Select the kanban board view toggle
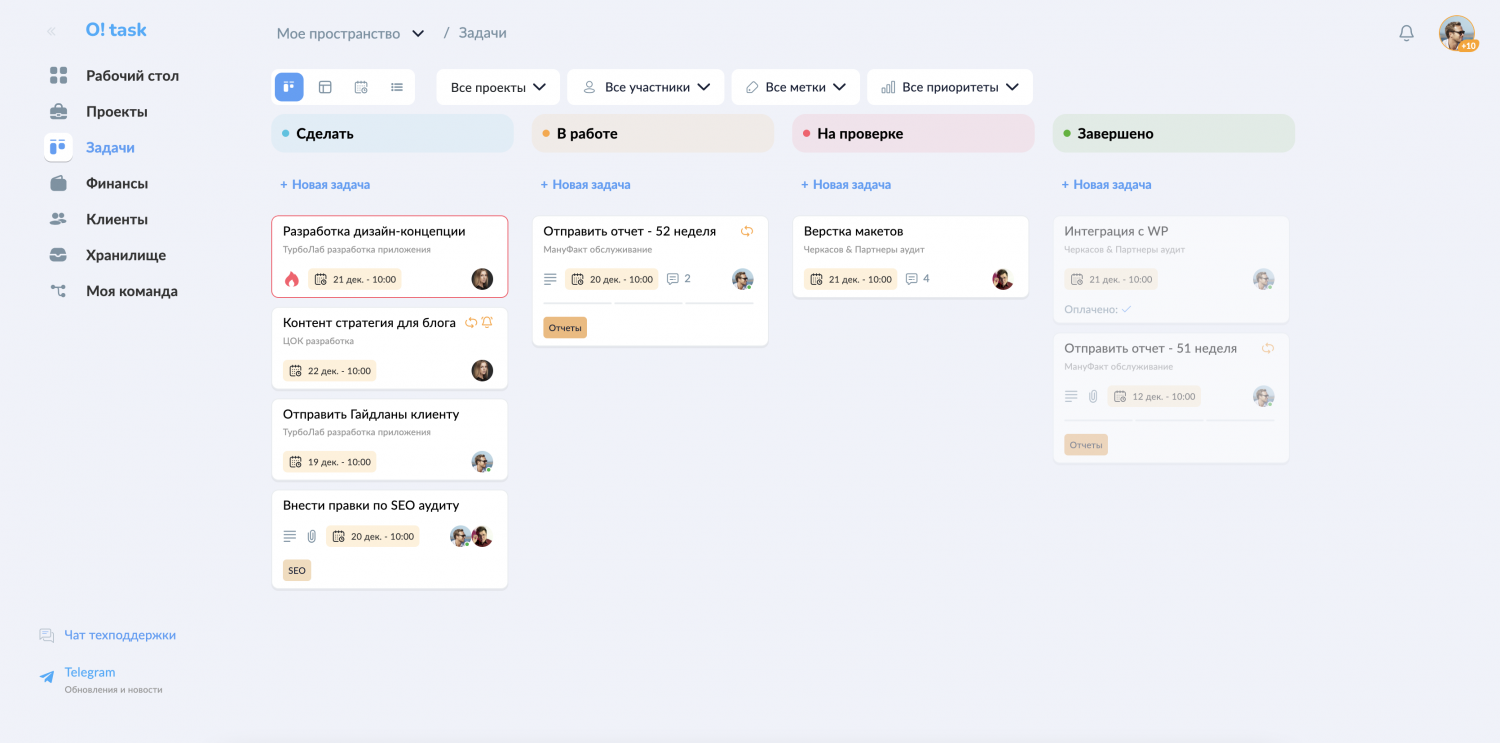 289,87
